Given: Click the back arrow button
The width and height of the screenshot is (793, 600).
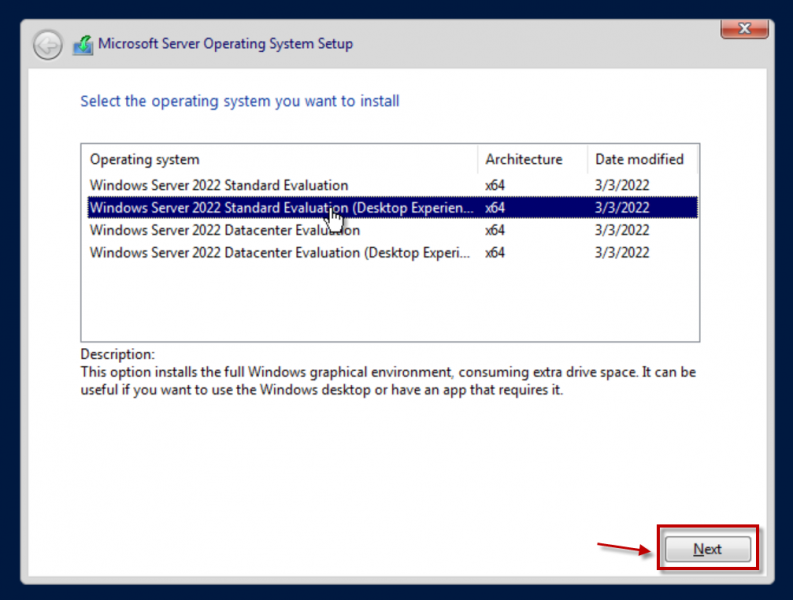Looking at the screenshot, I should click(x=48, y=45).
